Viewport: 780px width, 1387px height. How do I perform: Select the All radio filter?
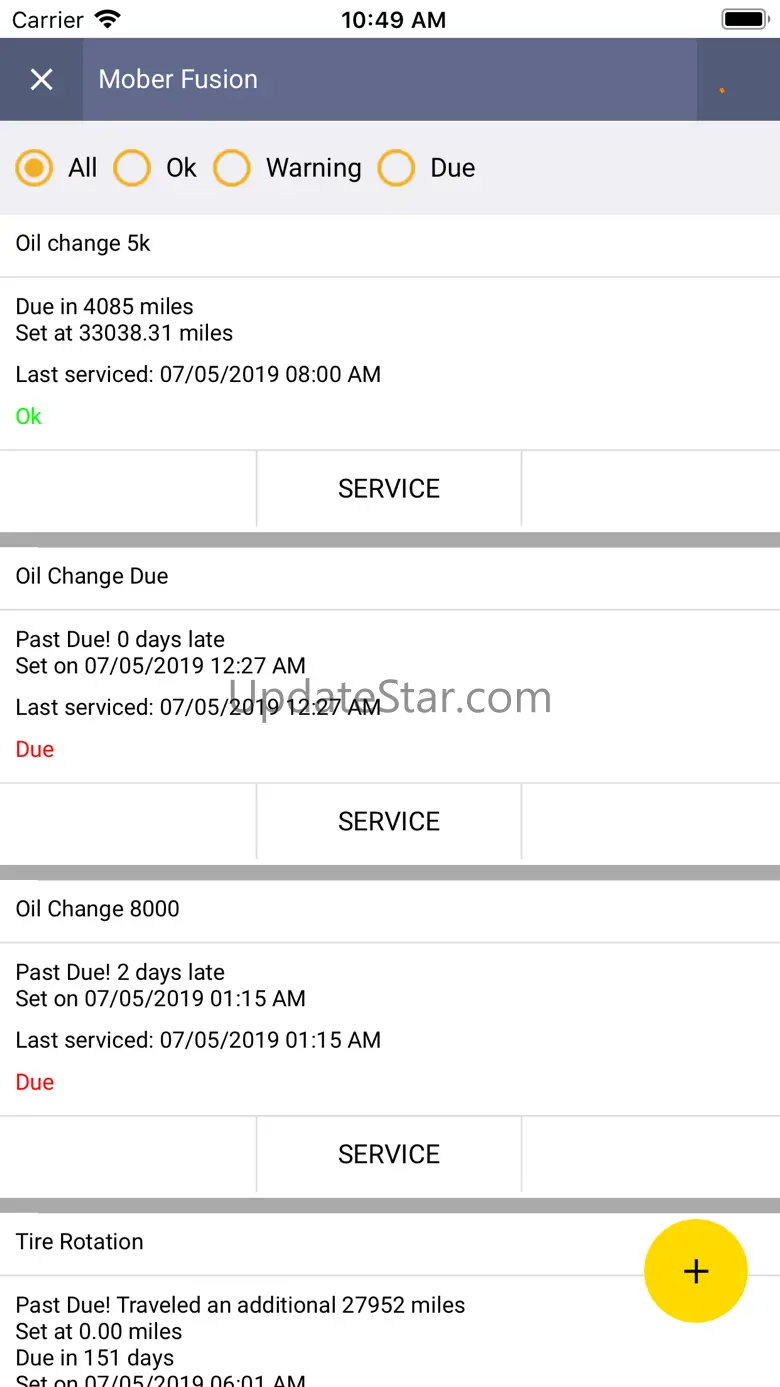(x=34, y=168)
